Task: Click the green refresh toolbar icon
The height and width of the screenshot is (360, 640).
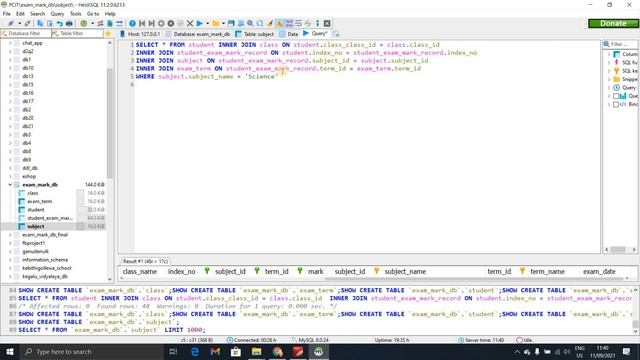Action: click(84, 23)
